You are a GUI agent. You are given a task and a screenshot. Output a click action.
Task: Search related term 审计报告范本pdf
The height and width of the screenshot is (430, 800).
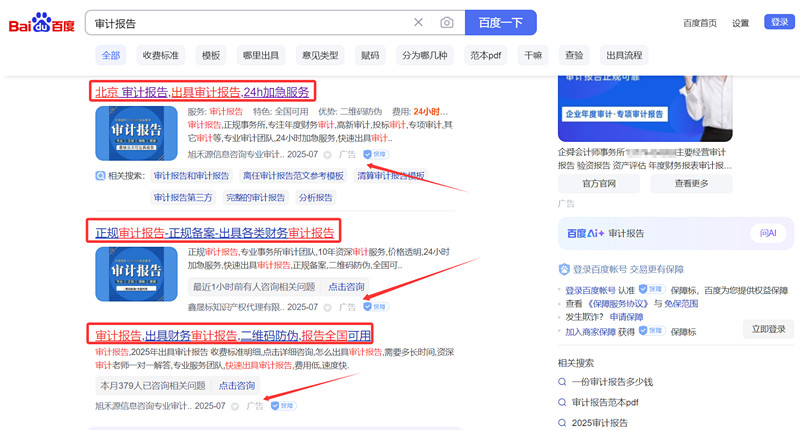pos(605,402)
